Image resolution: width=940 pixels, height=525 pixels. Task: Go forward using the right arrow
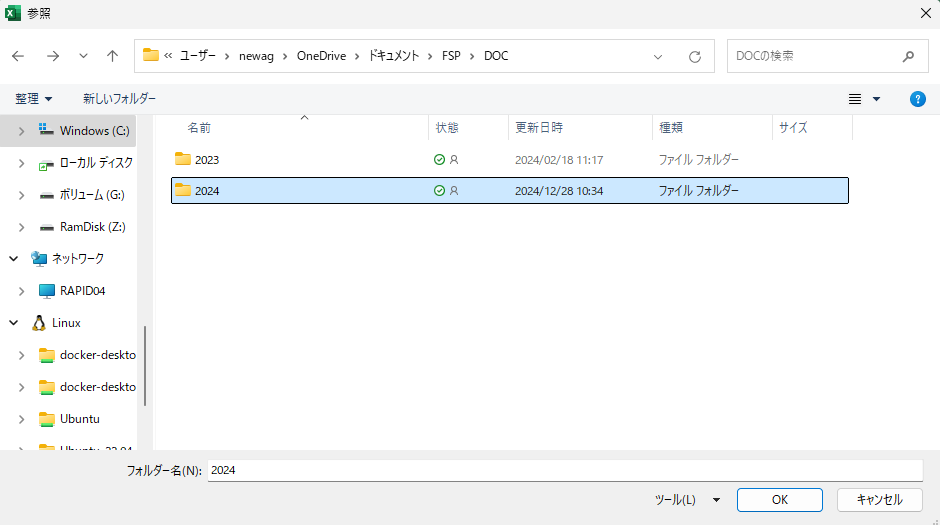[53, 56]
